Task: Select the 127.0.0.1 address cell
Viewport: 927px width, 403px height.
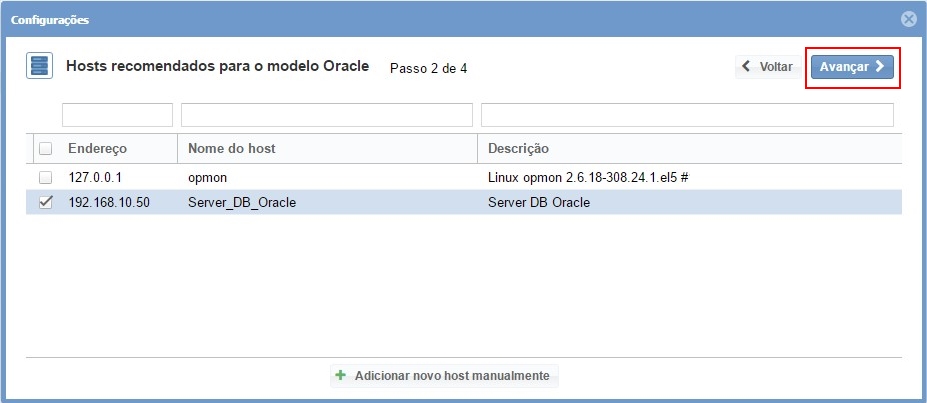Action: click(x=94, y=177)
